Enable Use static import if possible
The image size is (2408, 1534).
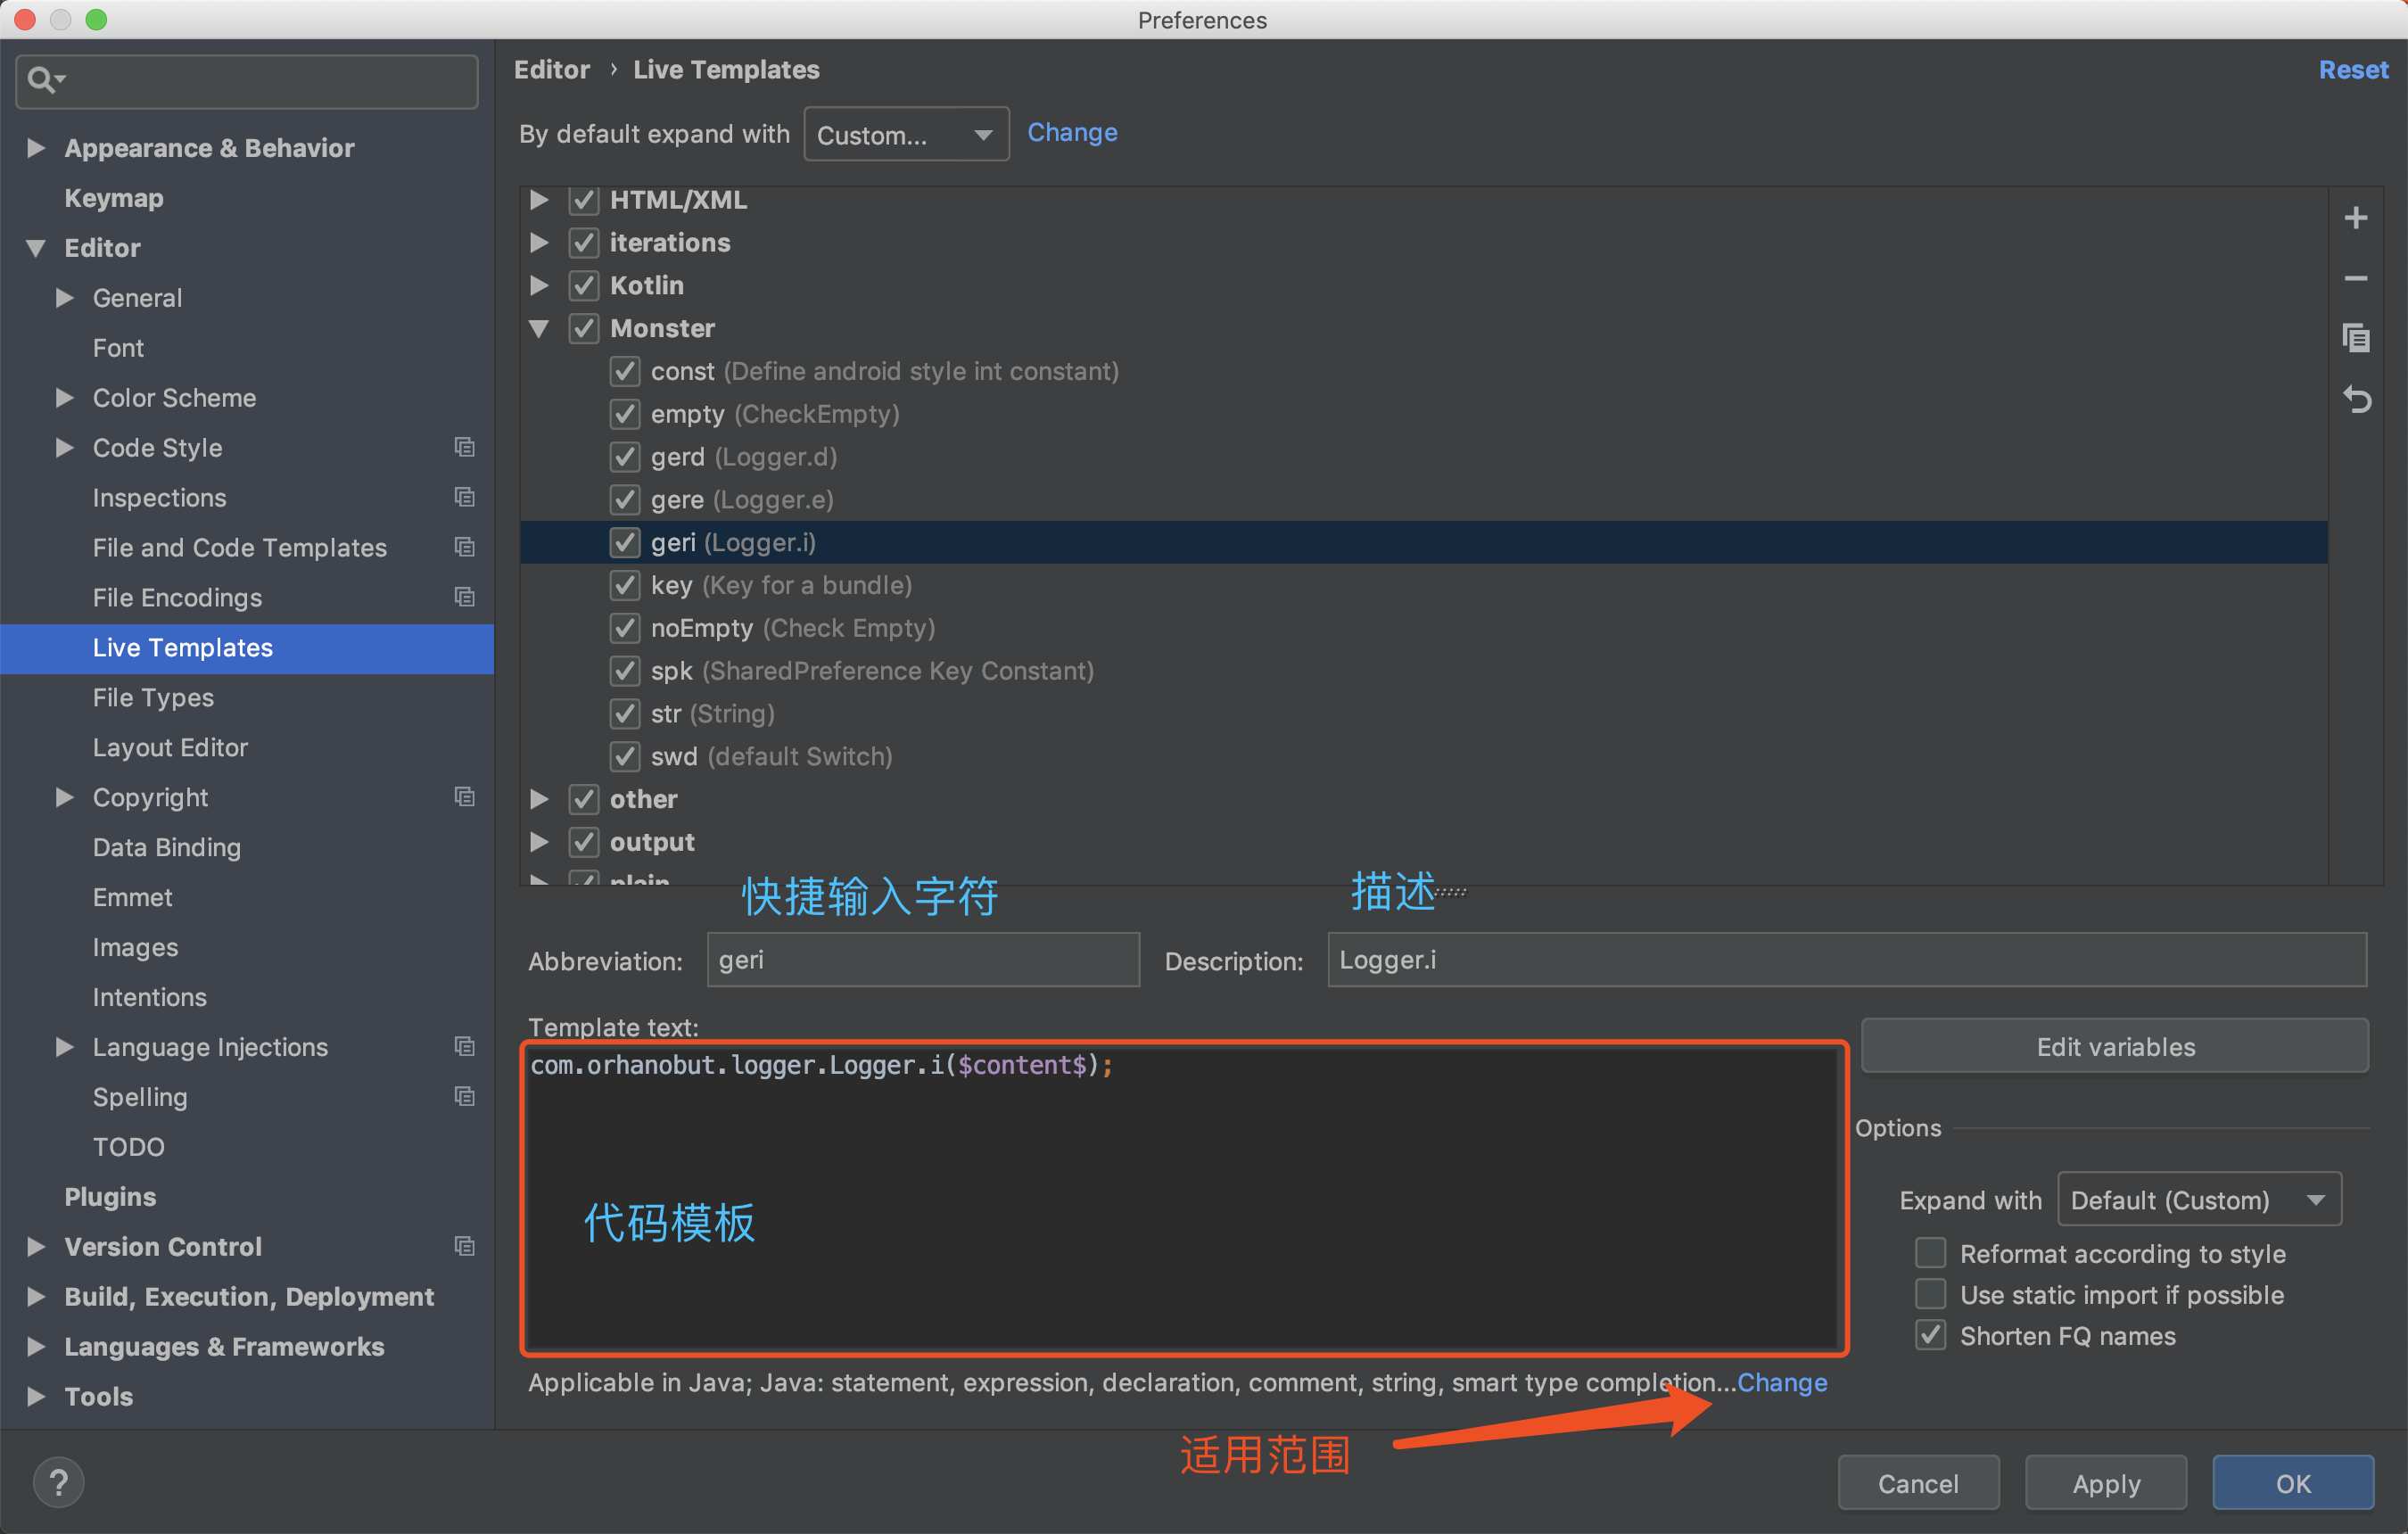(1930, 1294)
